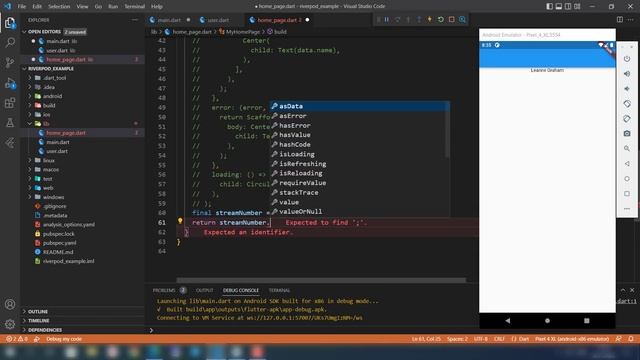
Task: Click Pixel 4 XL device in status bar
Action: pos(571,339)
